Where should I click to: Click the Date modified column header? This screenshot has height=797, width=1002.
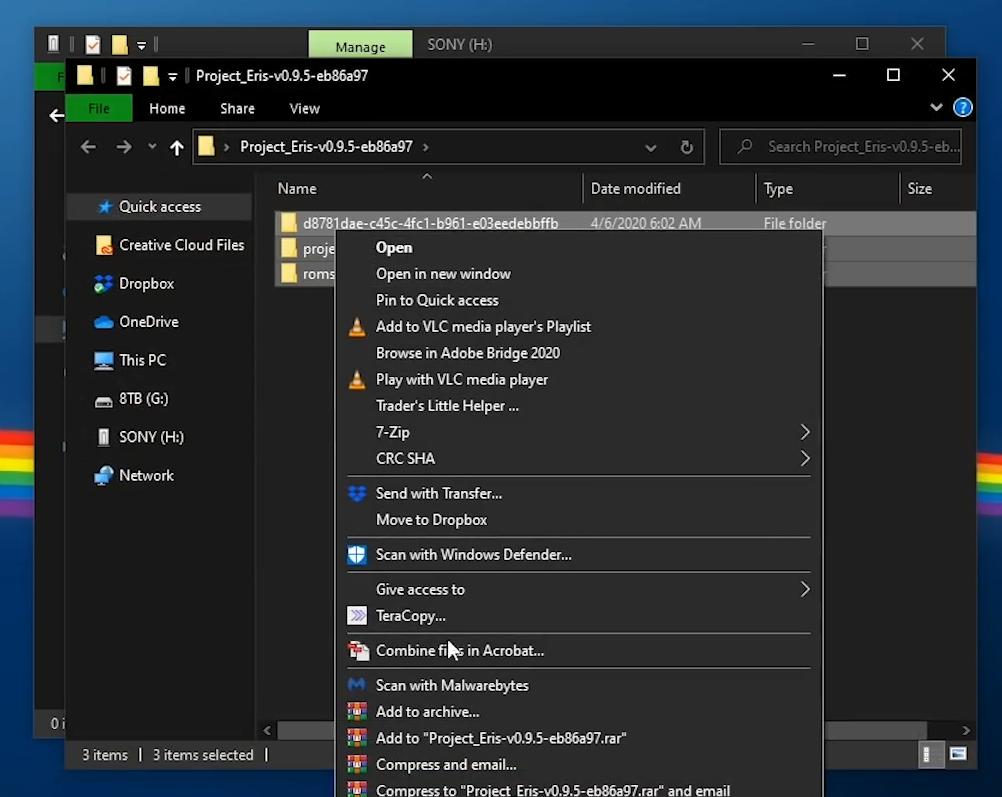(x=636, y=189)
